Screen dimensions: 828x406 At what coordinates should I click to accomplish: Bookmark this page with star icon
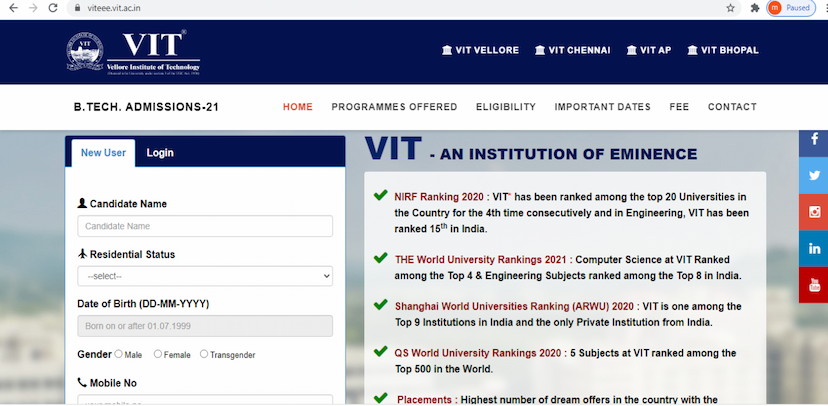[x=731, y=7]
